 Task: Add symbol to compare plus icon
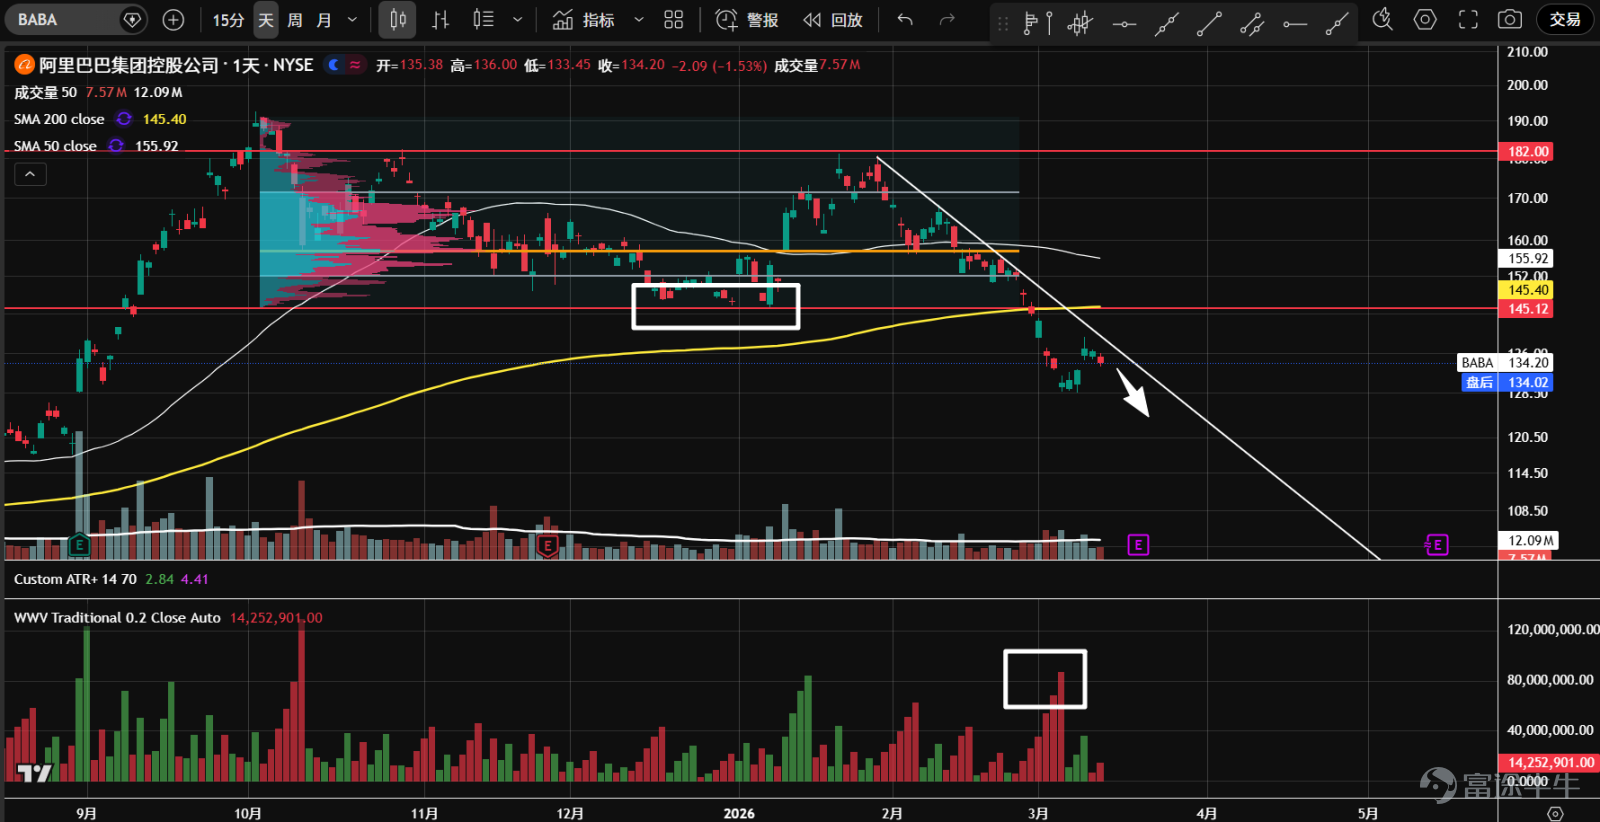click(173, 19)
